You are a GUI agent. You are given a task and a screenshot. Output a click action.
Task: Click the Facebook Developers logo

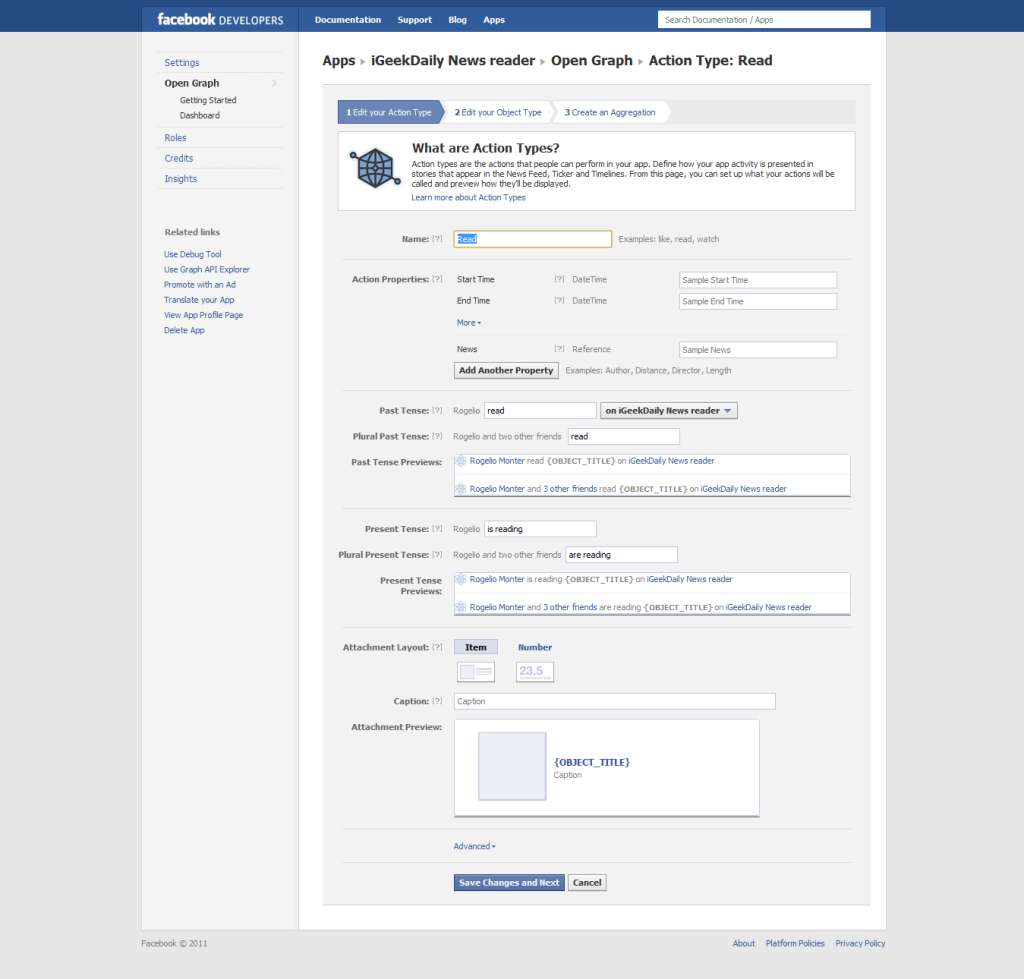[220, 20]
